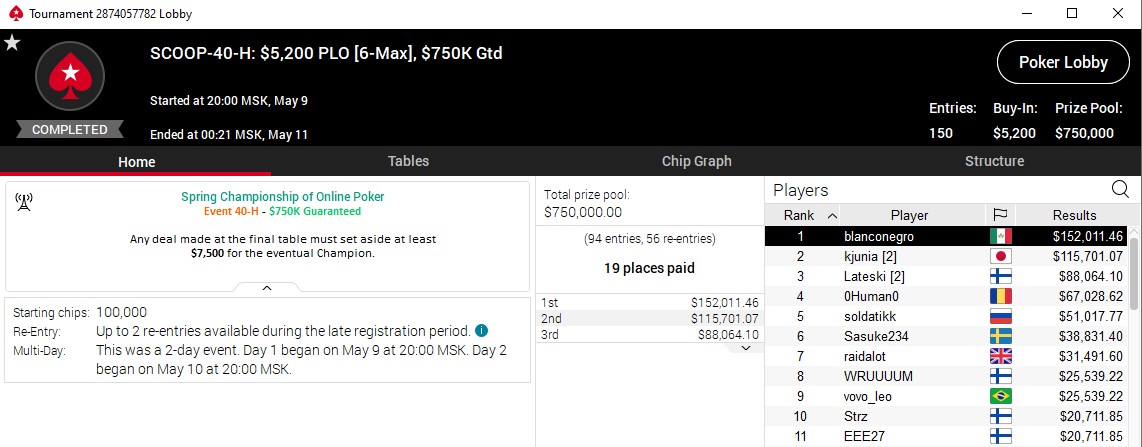1142x447 pixels.
Task: Sort players by country flag column
Action: coord(998,215)
